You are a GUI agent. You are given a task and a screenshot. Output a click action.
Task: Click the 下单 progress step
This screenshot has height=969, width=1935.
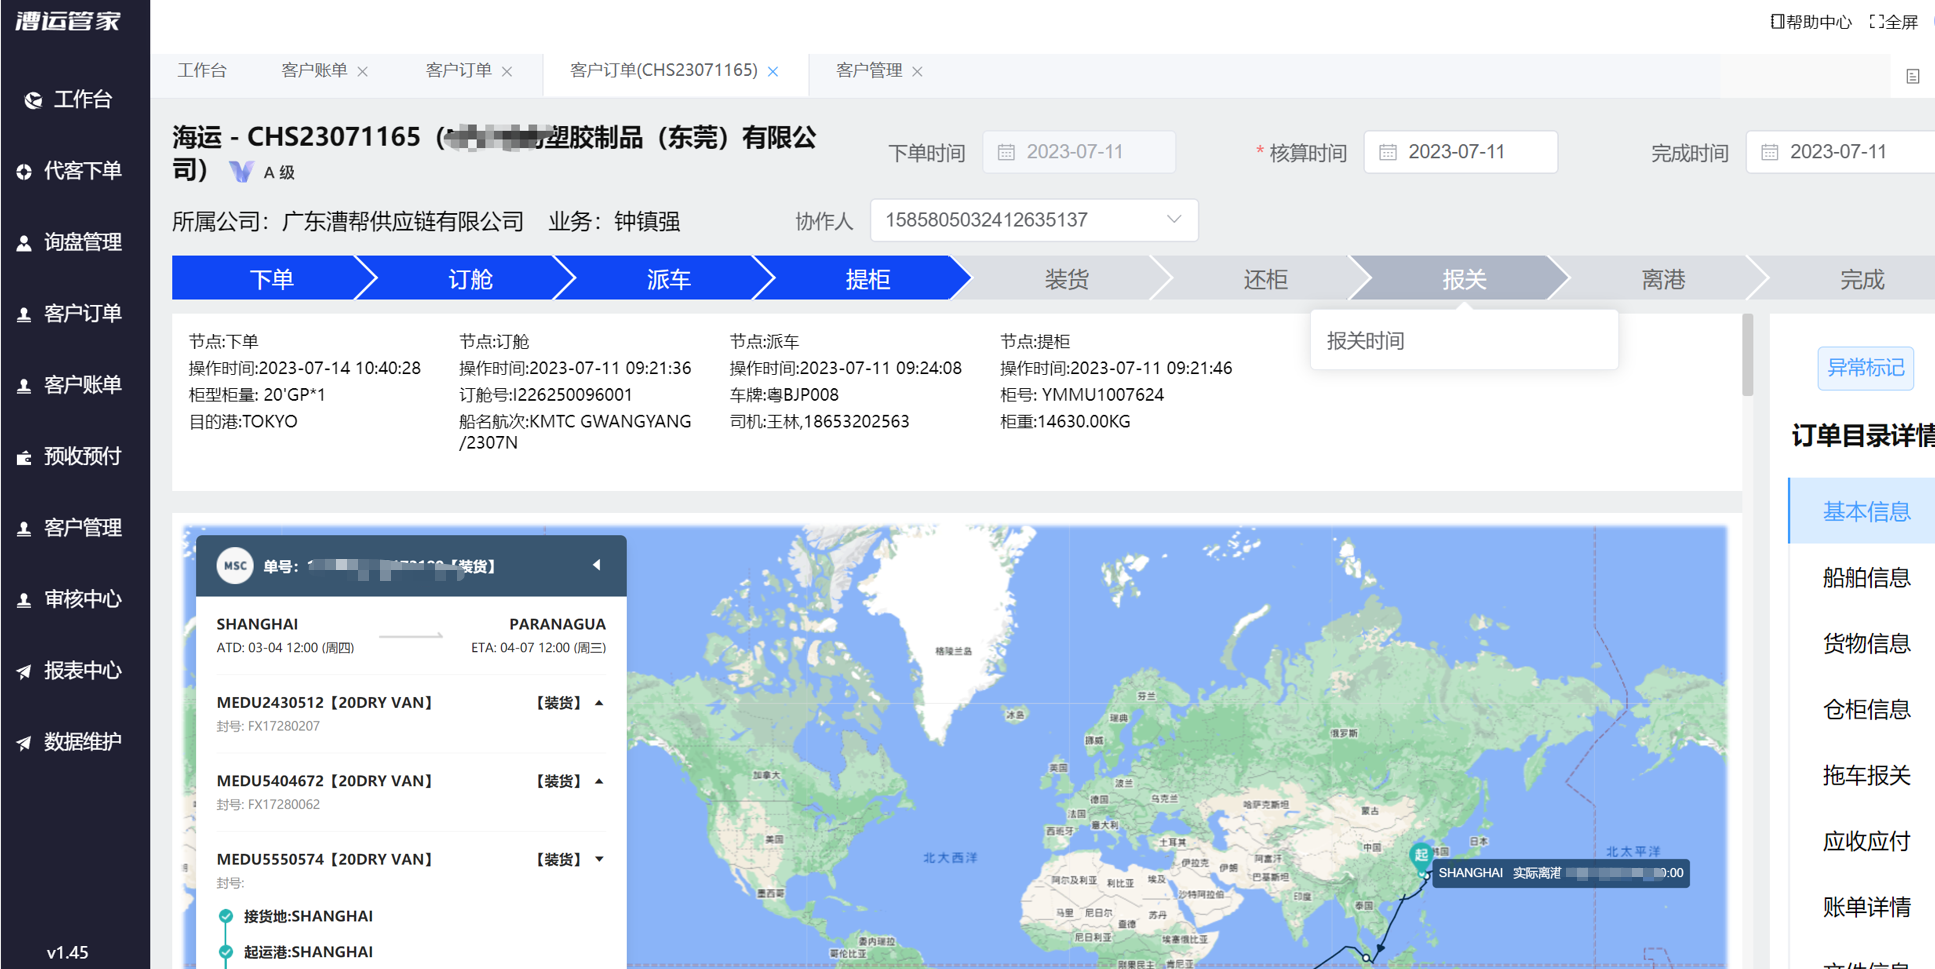271,279
